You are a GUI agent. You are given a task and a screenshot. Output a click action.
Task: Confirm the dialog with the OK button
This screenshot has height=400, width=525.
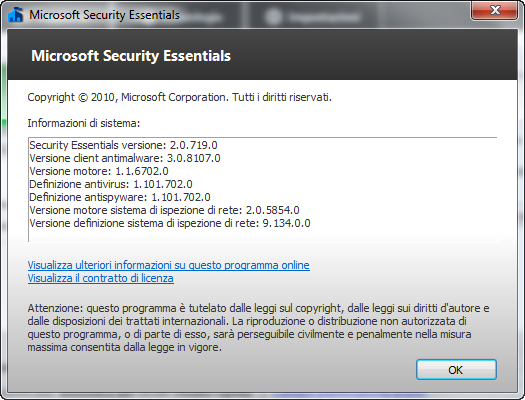456,370
